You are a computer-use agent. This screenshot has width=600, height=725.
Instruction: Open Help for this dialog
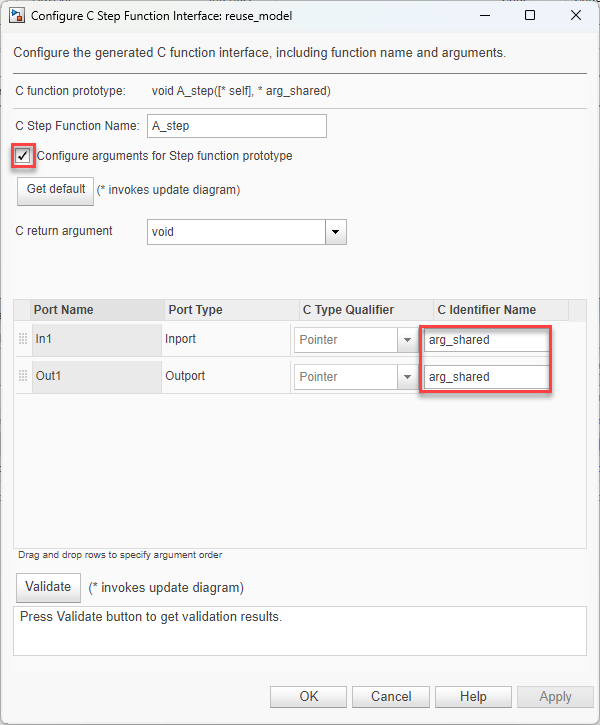coord(473,697)
